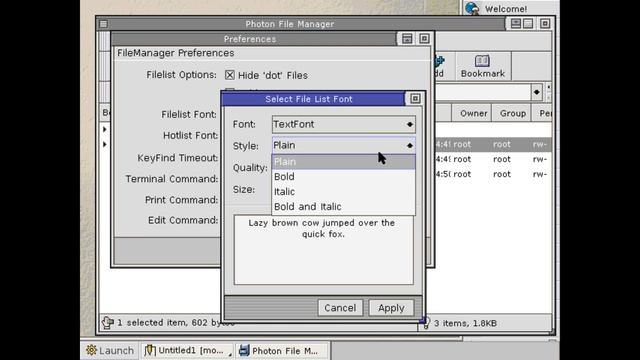The width and height of the screenshot is (640, 360).
Task: Click the Terminal Command label
Action: [172, 179]
